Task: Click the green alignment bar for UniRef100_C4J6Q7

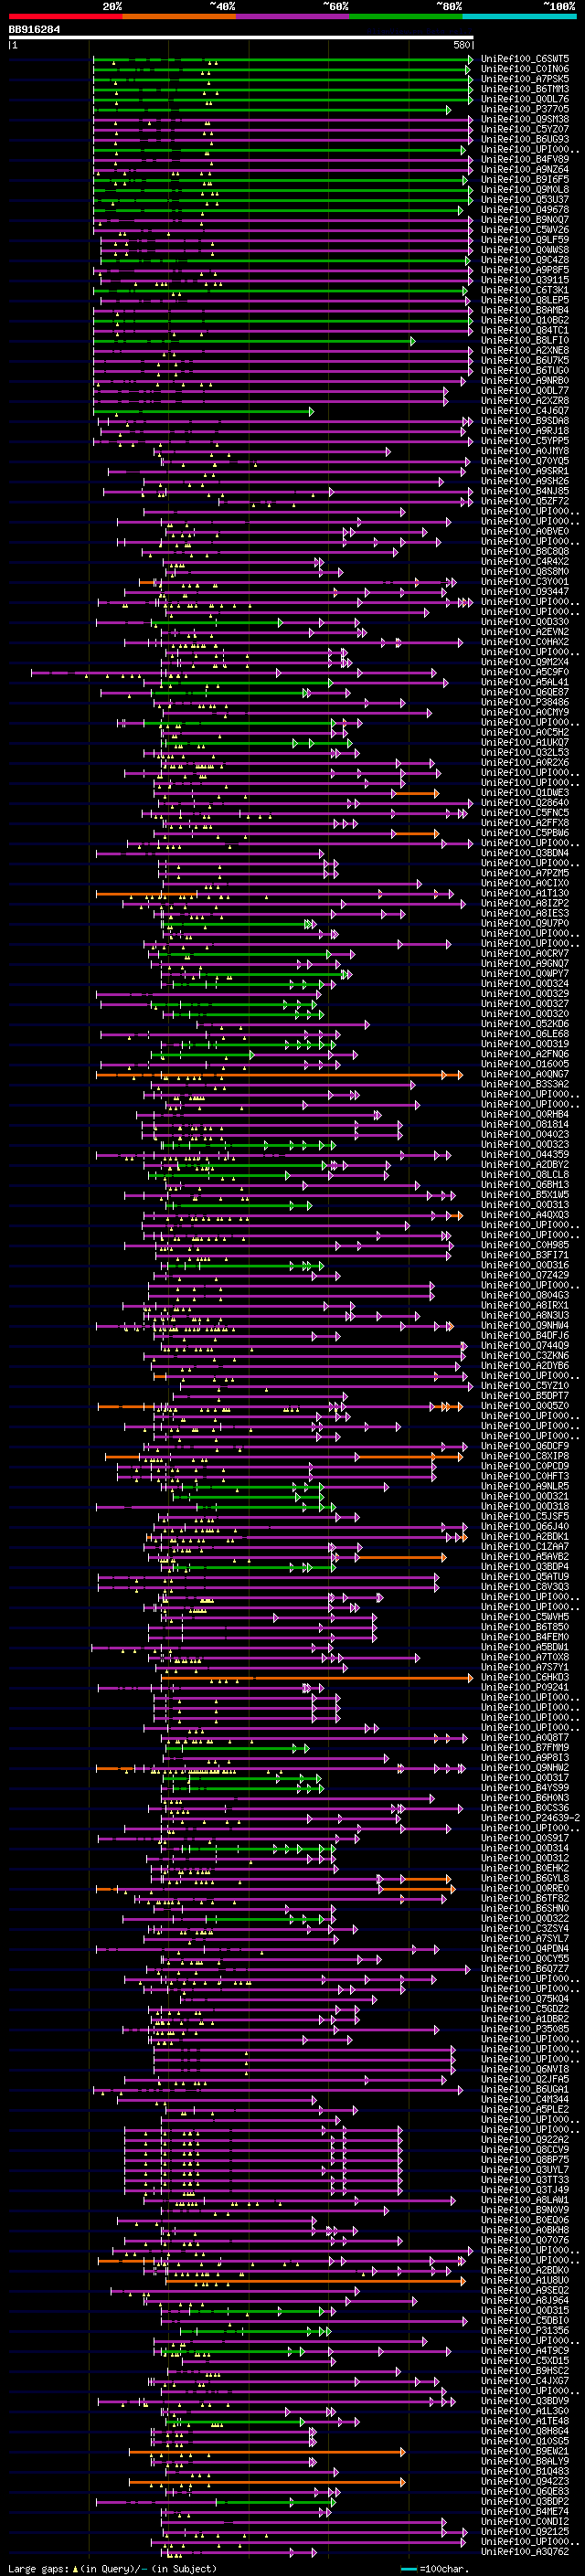Action: (203, 412)
